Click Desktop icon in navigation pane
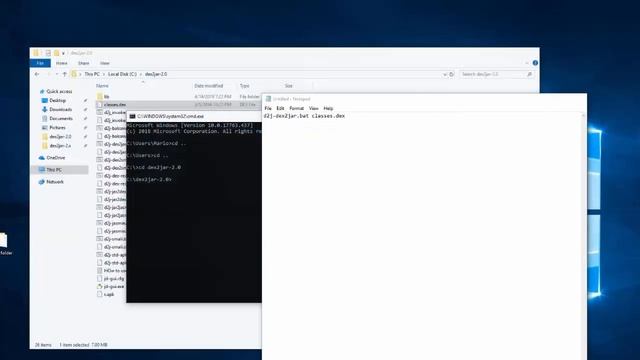The height and width of the screenshot is (360, 640). point(44,100)
